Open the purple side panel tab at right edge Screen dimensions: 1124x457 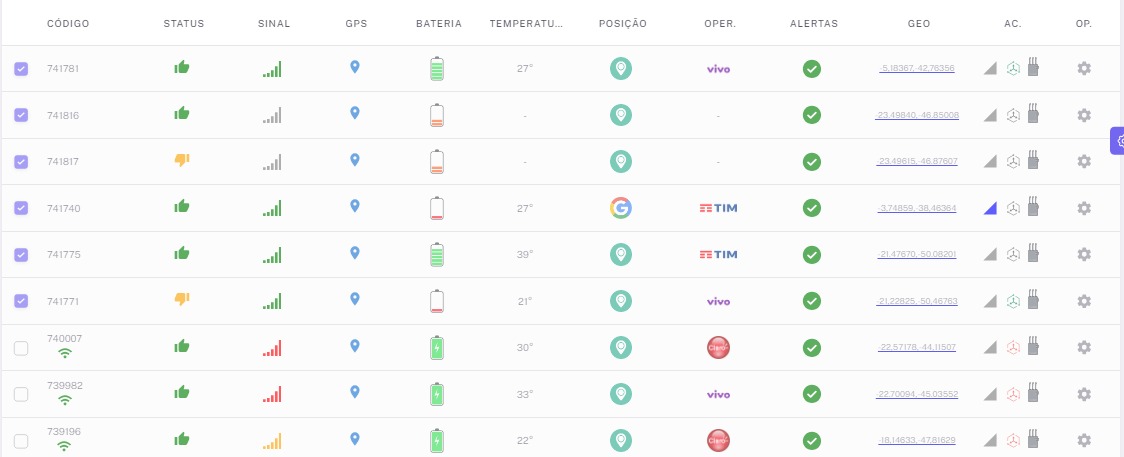[1118, 141]
